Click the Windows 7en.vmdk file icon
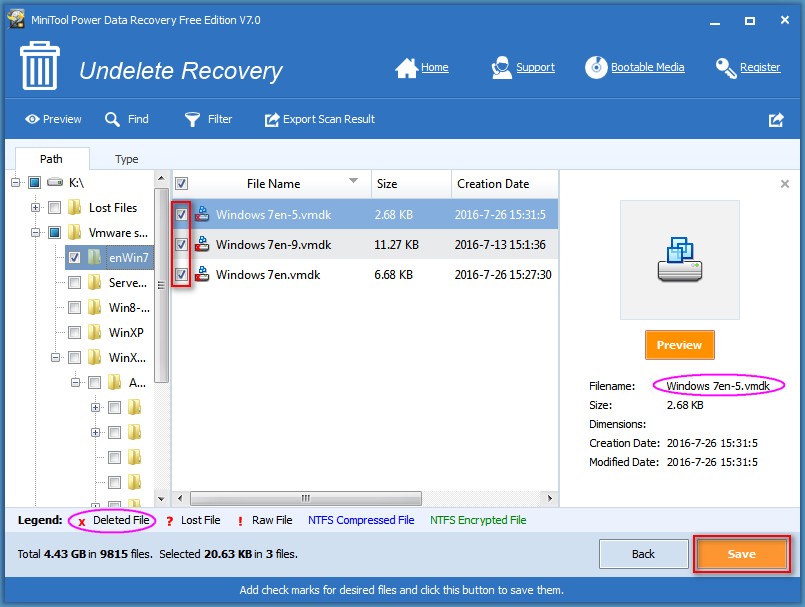 [x=202, y=274]
